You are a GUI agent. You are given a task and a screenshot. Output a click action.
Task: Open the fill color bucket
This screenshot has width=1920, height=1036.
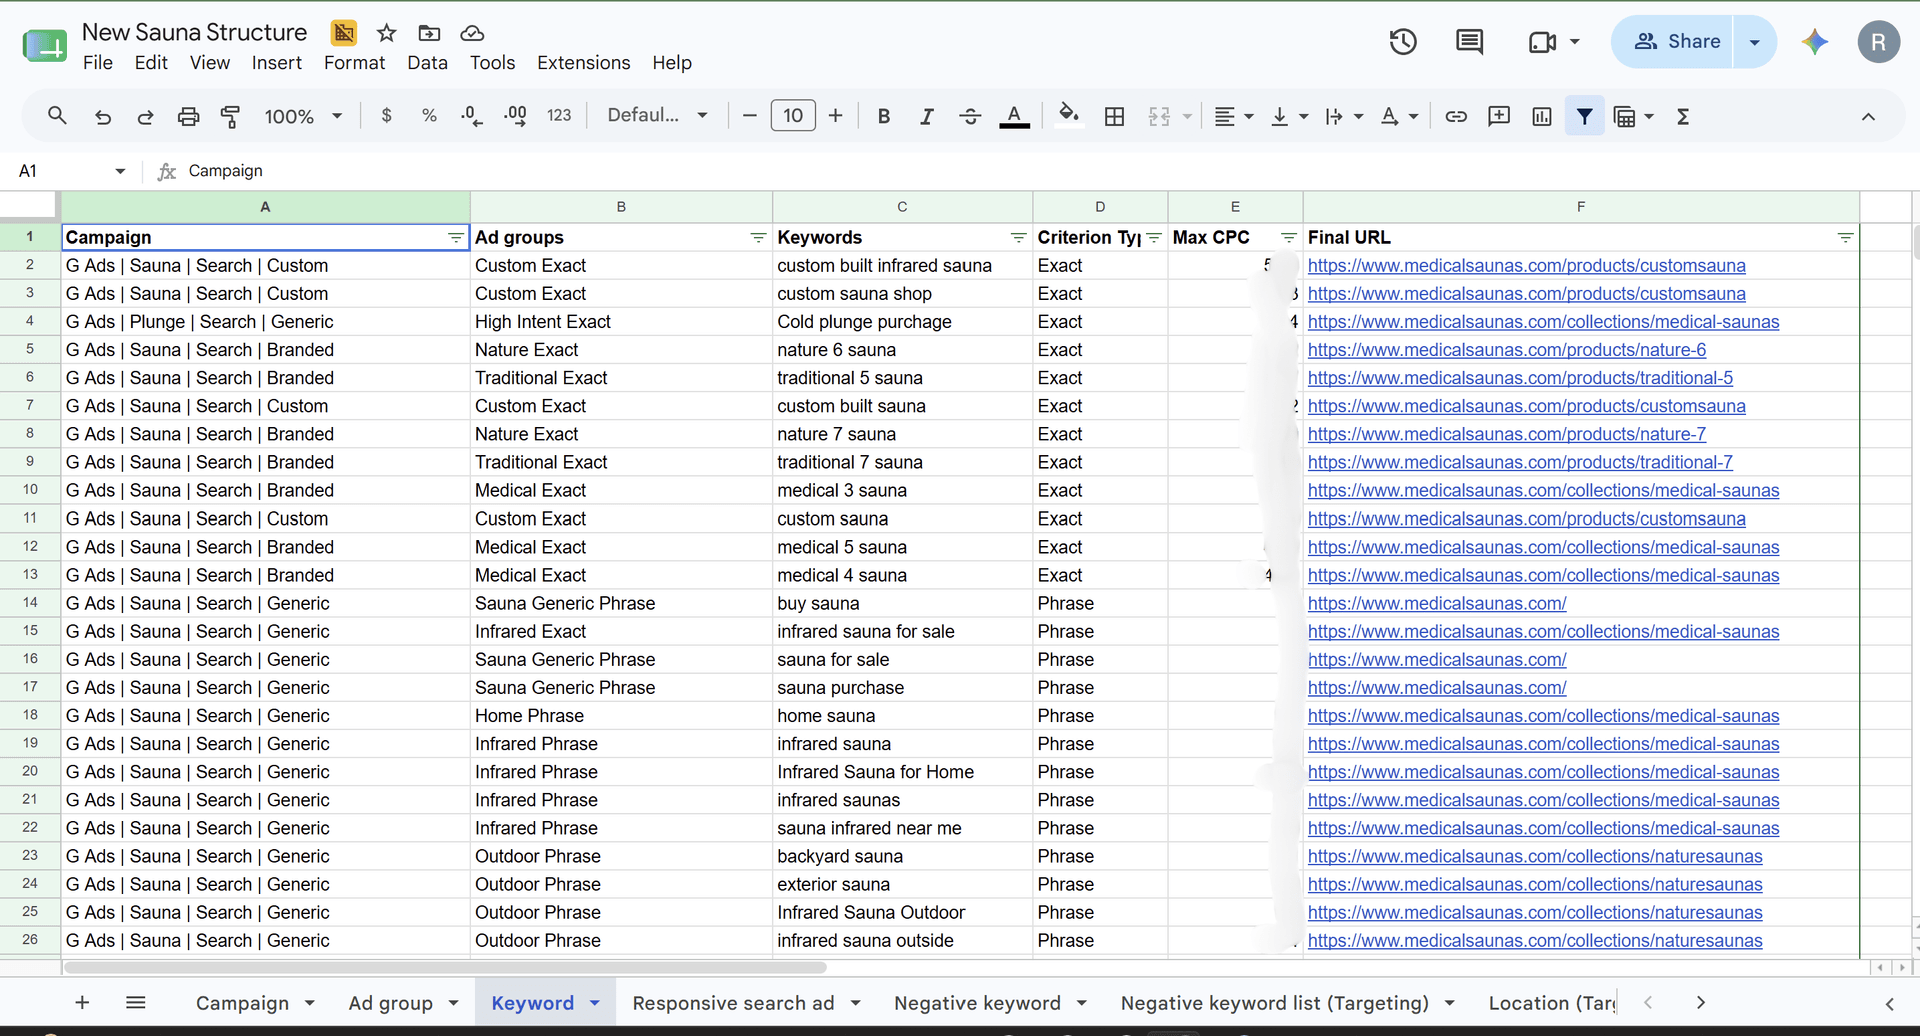point(1069,116)
